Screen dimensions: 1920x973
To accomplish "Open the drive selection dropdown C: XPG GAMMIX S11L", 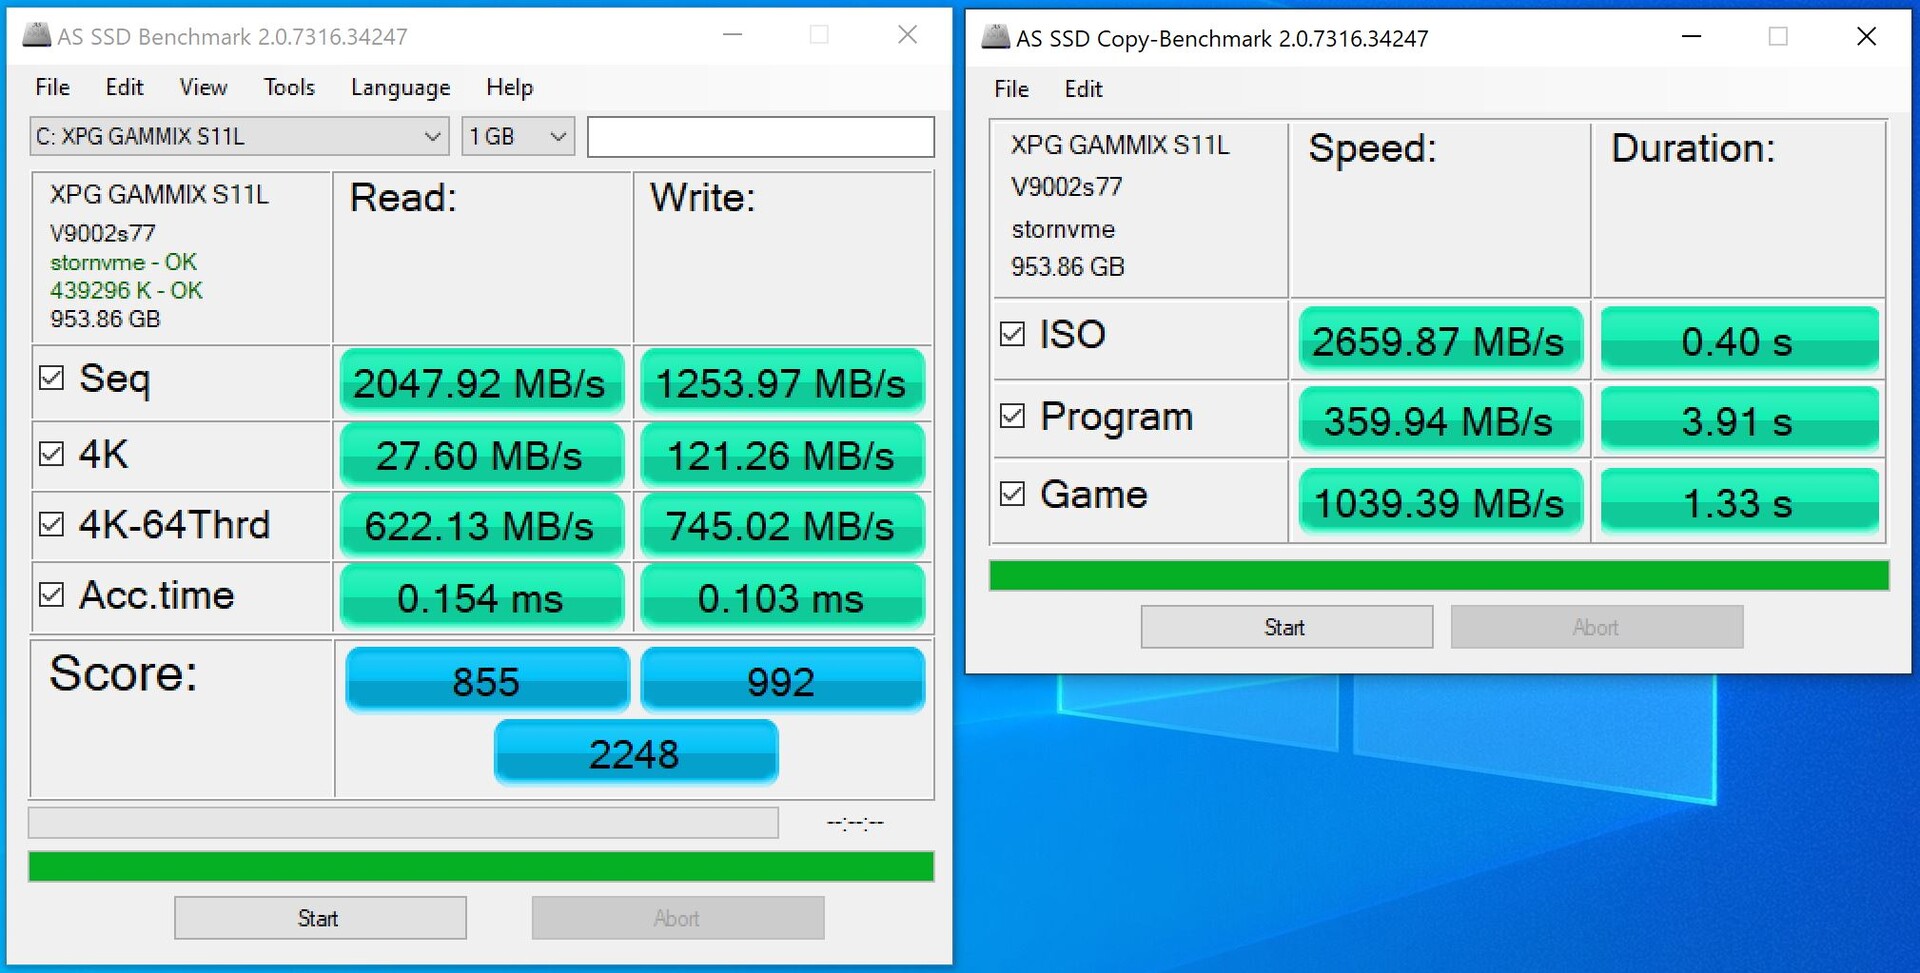I will point(239,136).
